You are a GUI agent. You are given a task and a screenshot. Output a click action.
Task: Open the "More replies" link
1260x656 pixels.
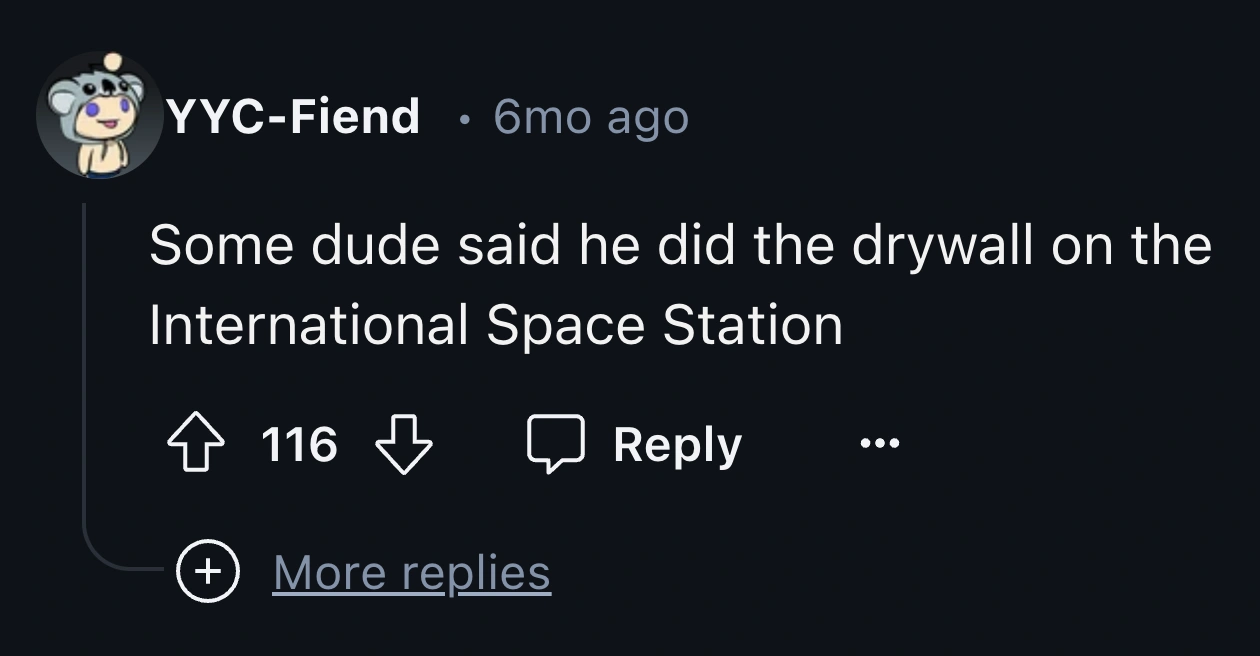pos(411,572)
